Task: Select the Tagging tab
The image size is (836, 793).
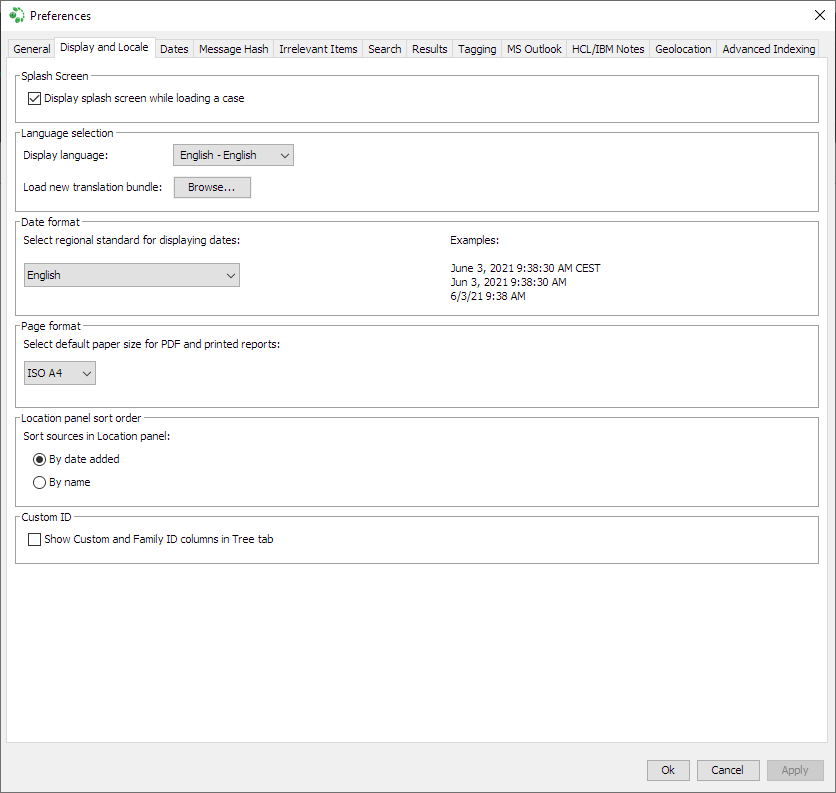Action: (476, 48)
